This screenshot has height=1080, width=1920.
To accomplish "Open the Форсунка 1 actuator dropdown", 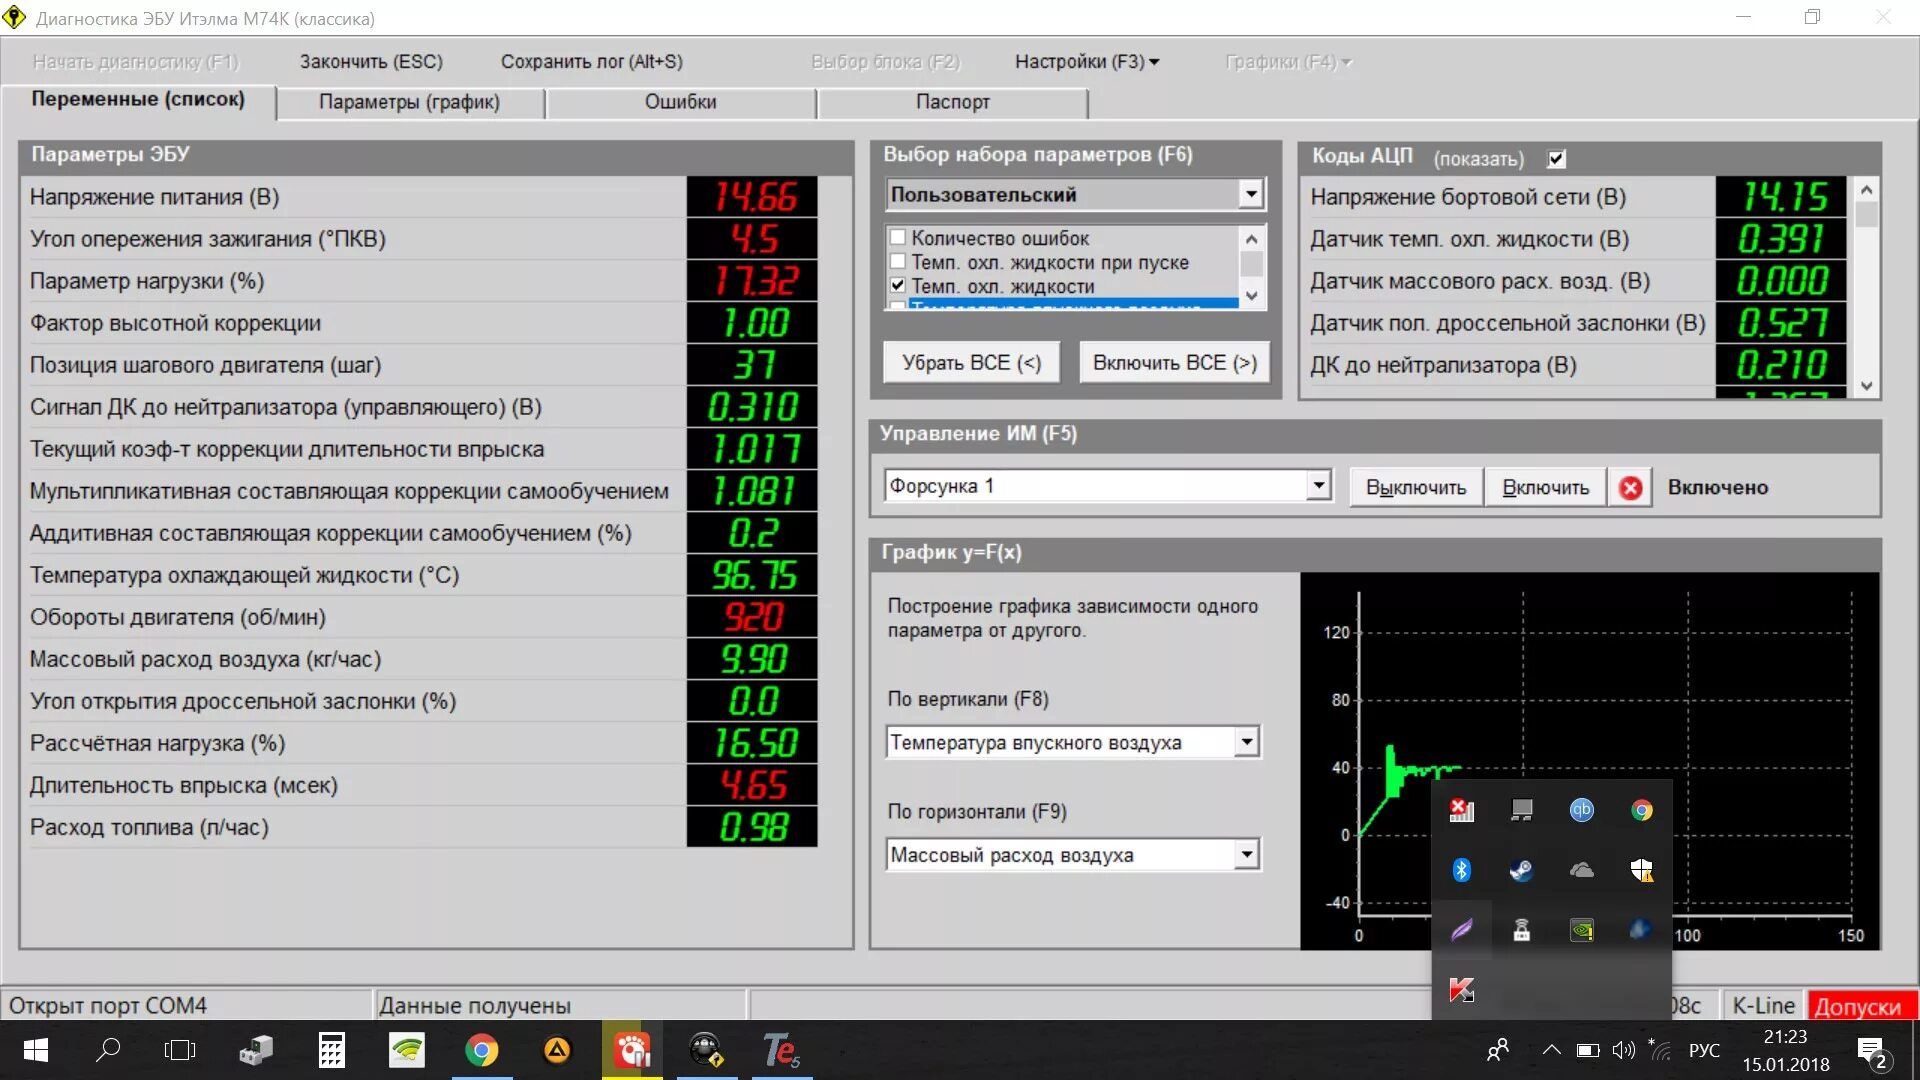I will 1319,486.
